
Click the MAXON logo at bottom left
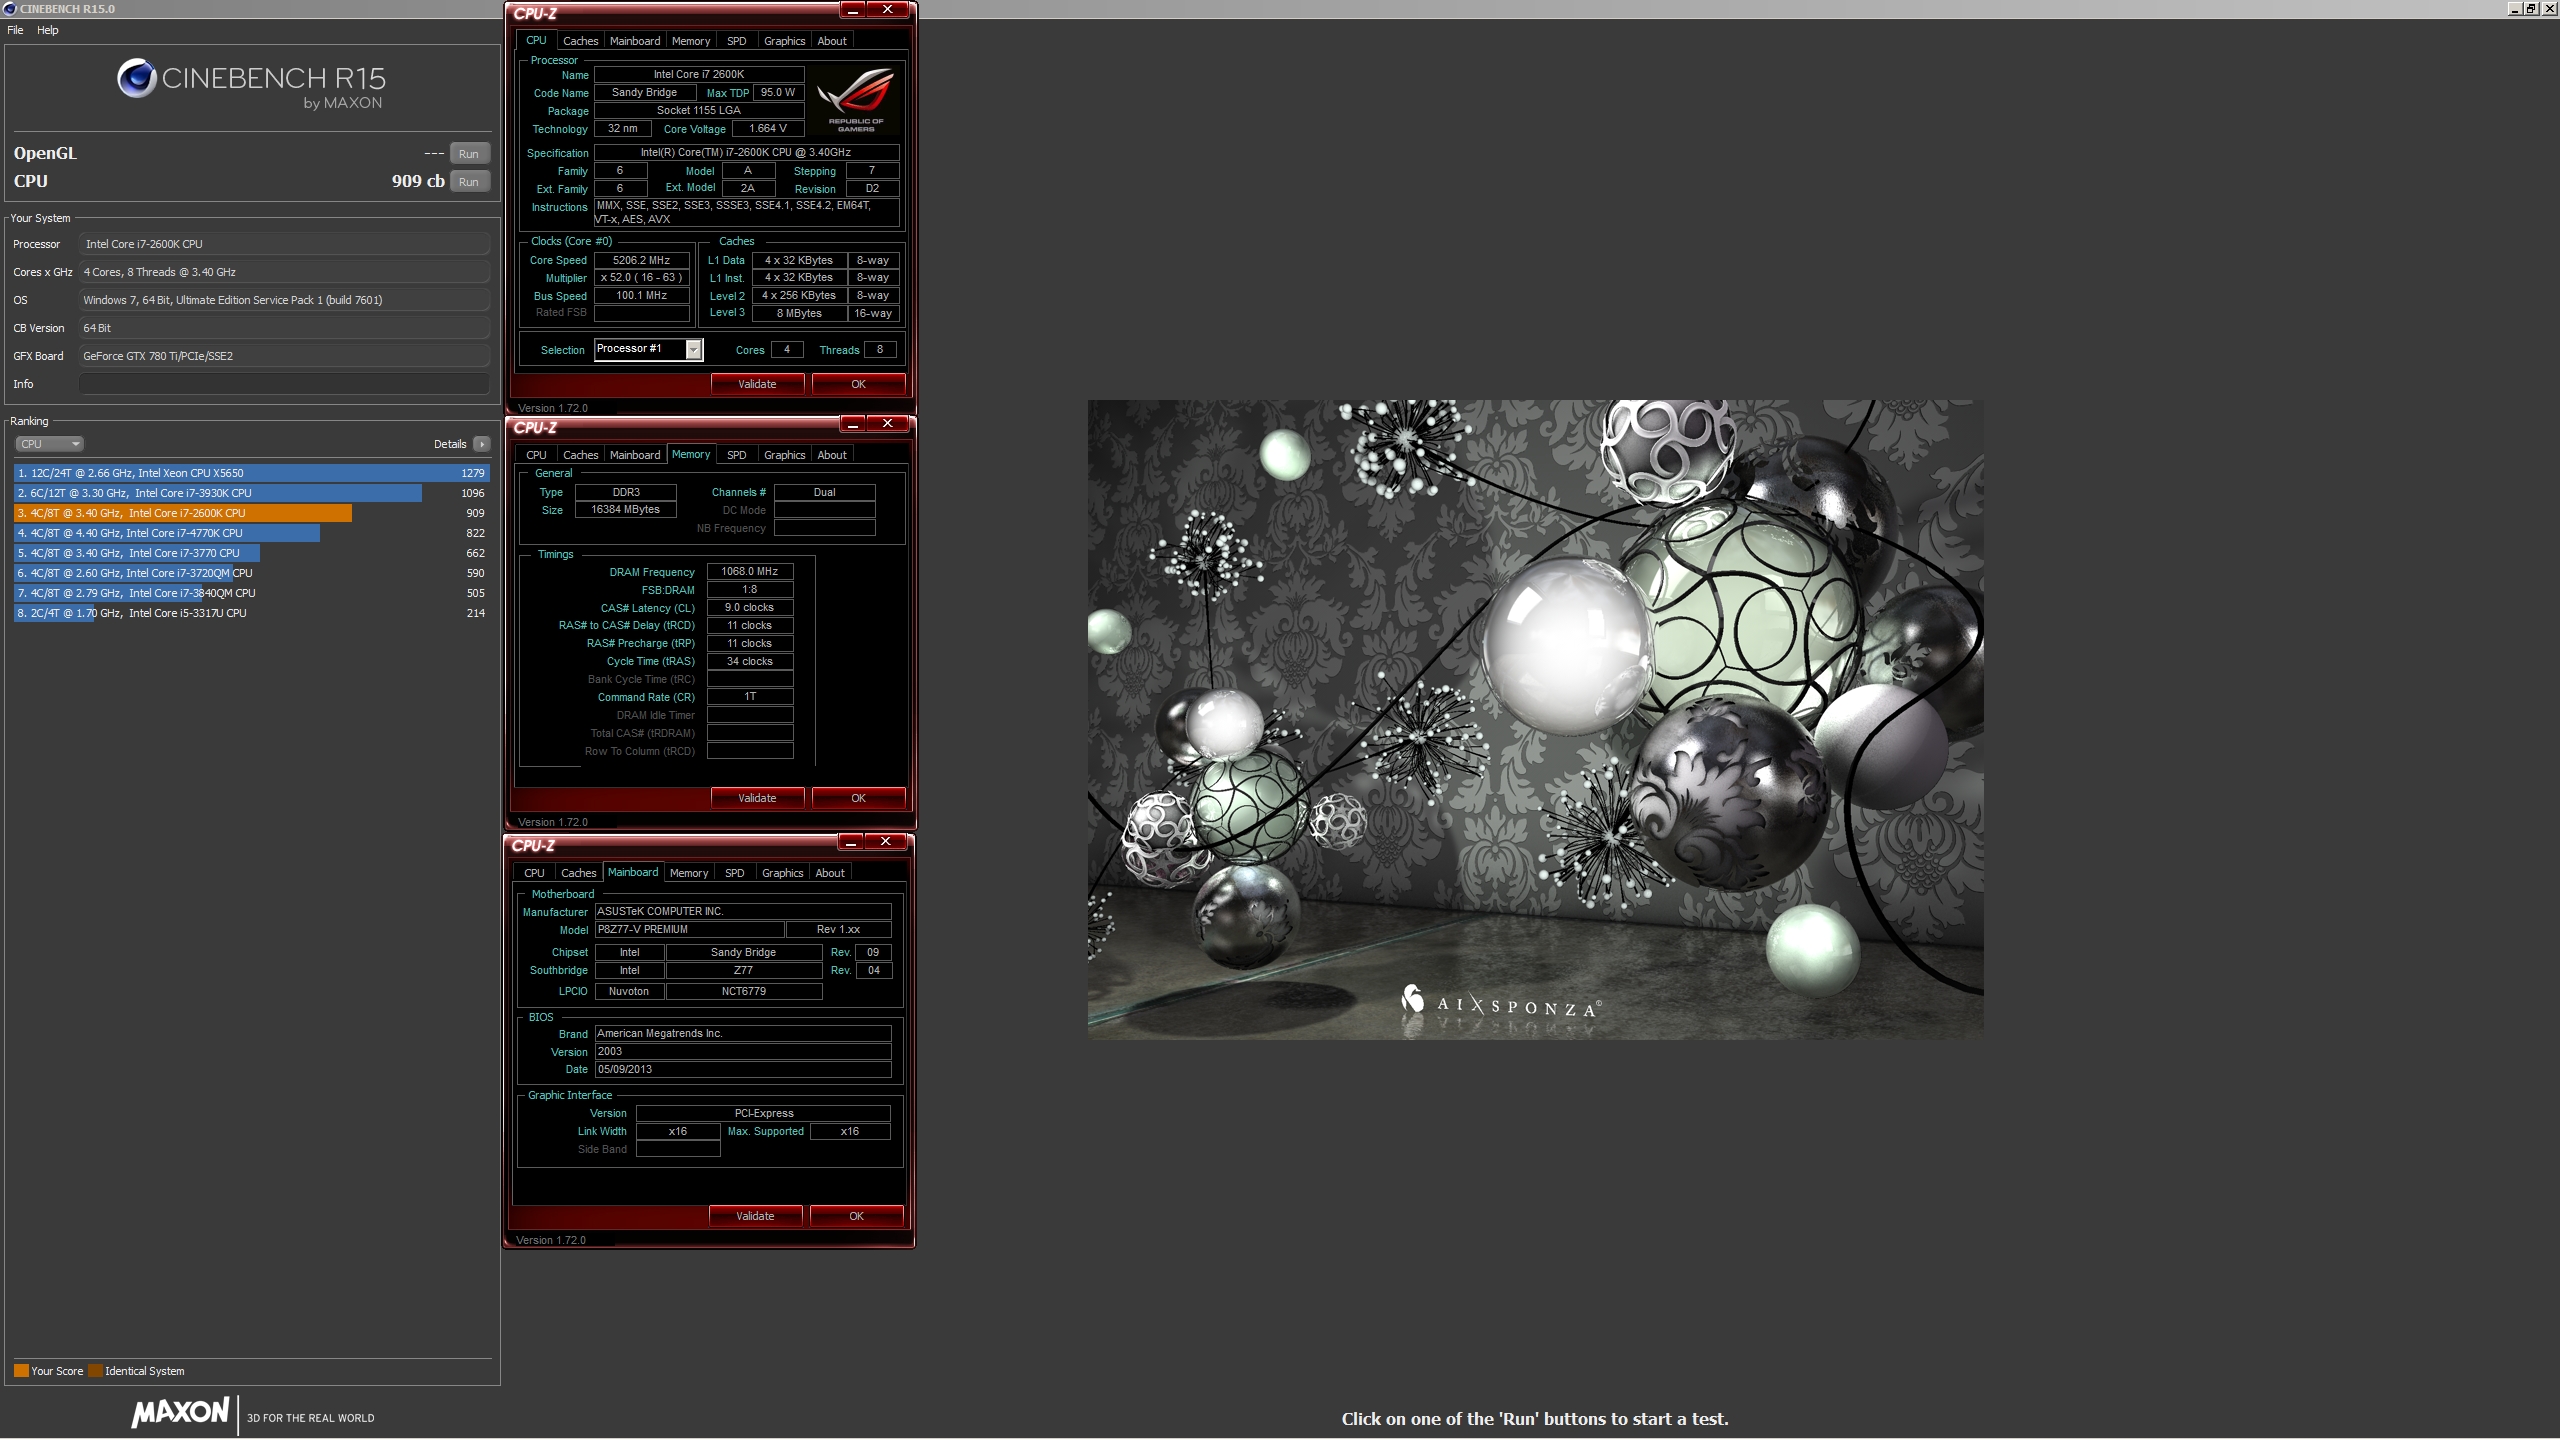181,1413
